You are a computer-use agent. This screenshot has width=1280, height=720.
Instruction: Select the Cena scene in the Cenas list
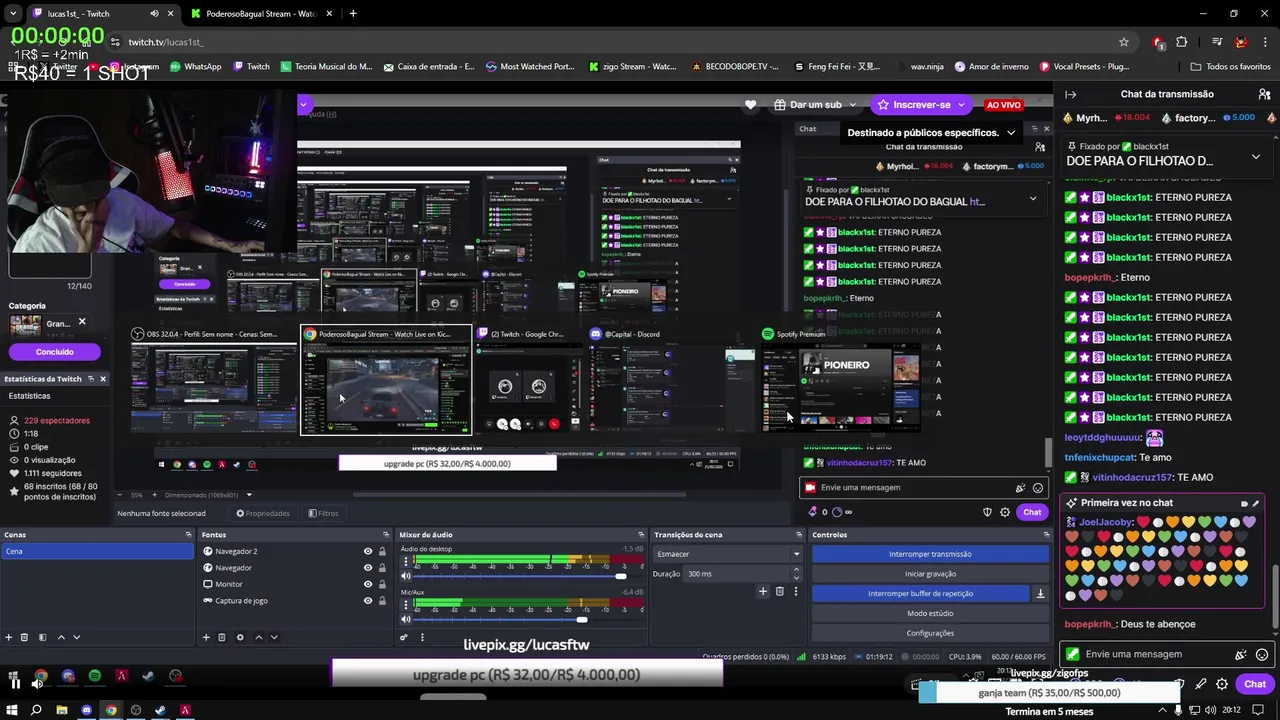[97, 551]
